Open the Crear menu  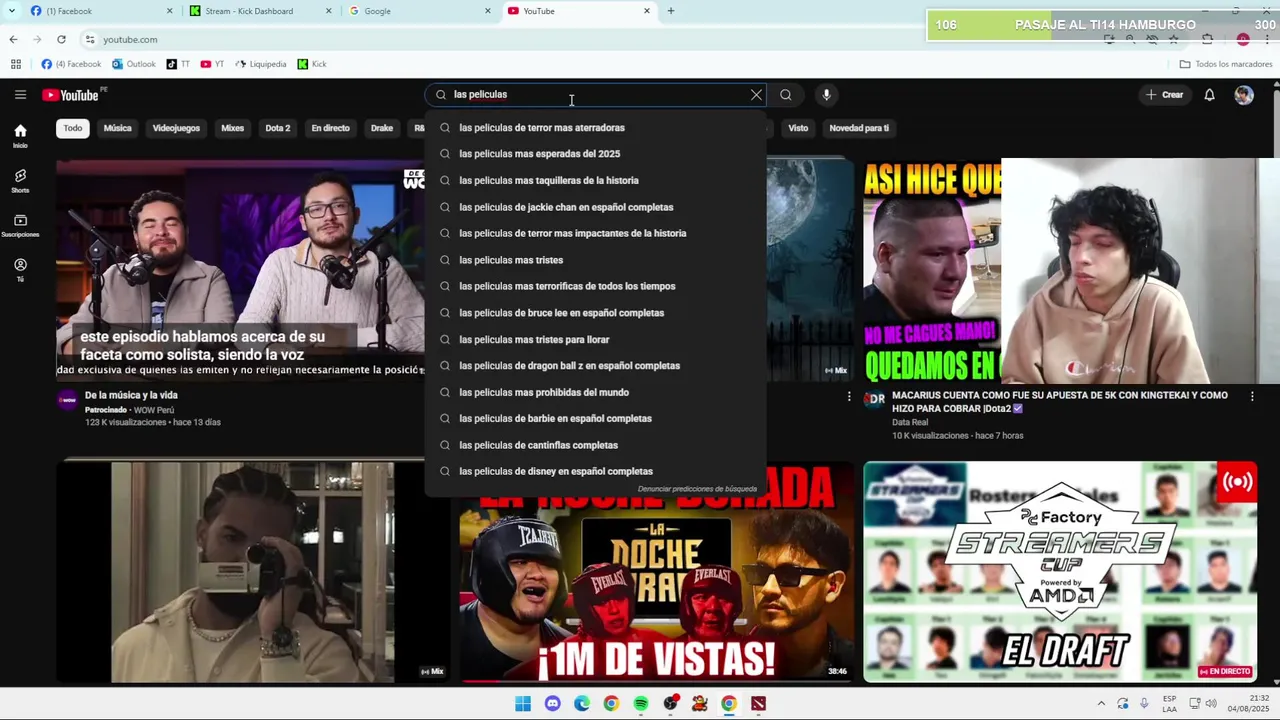[x=1165, y=95]
